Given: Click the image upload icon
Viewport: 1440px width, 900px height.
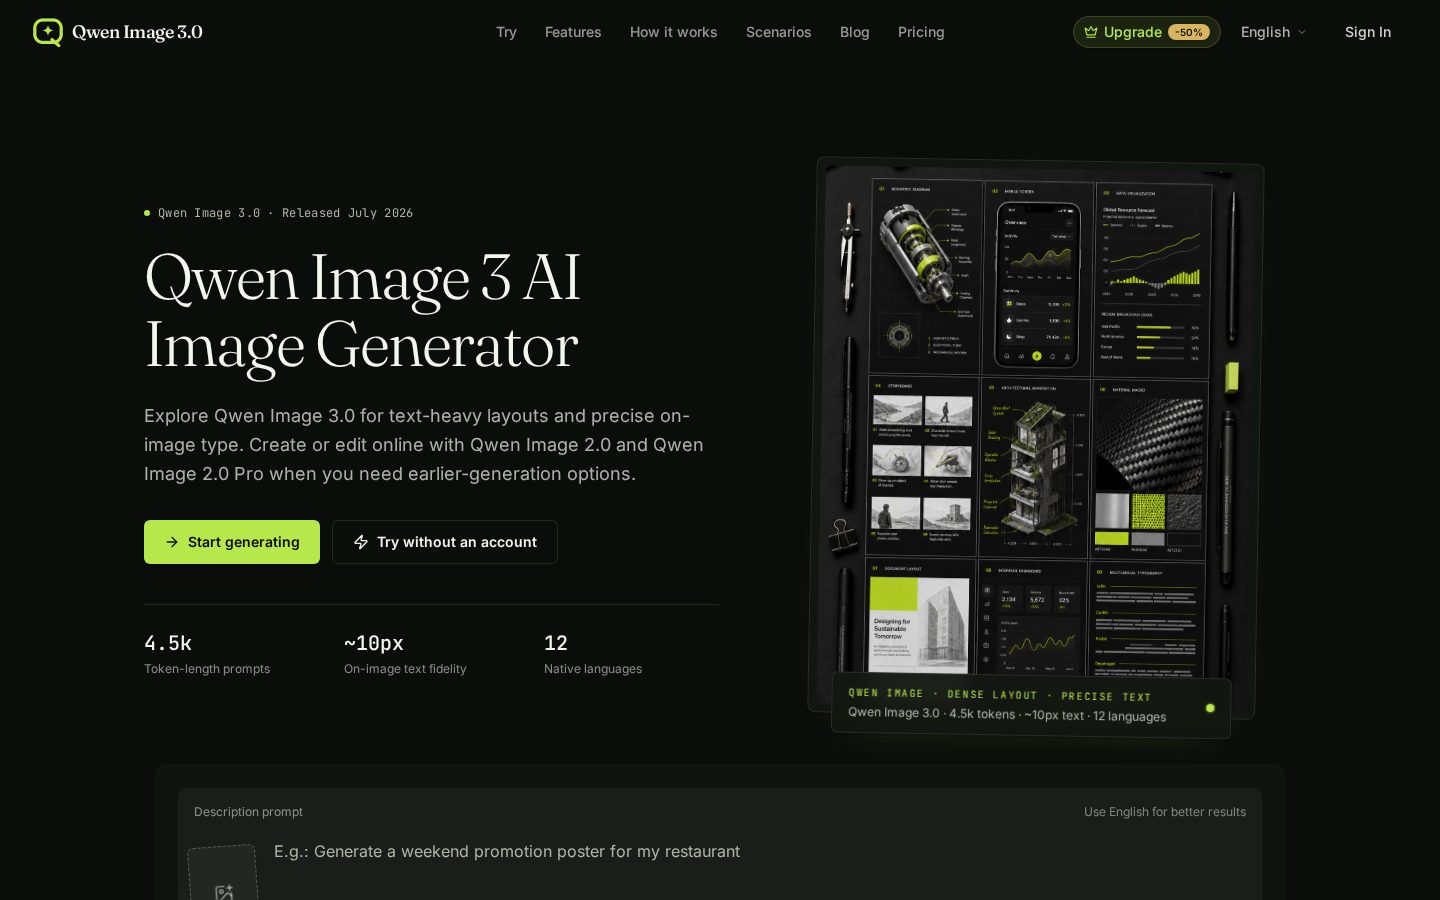Looking at the screenshot, I should click(x=224, y=892).
